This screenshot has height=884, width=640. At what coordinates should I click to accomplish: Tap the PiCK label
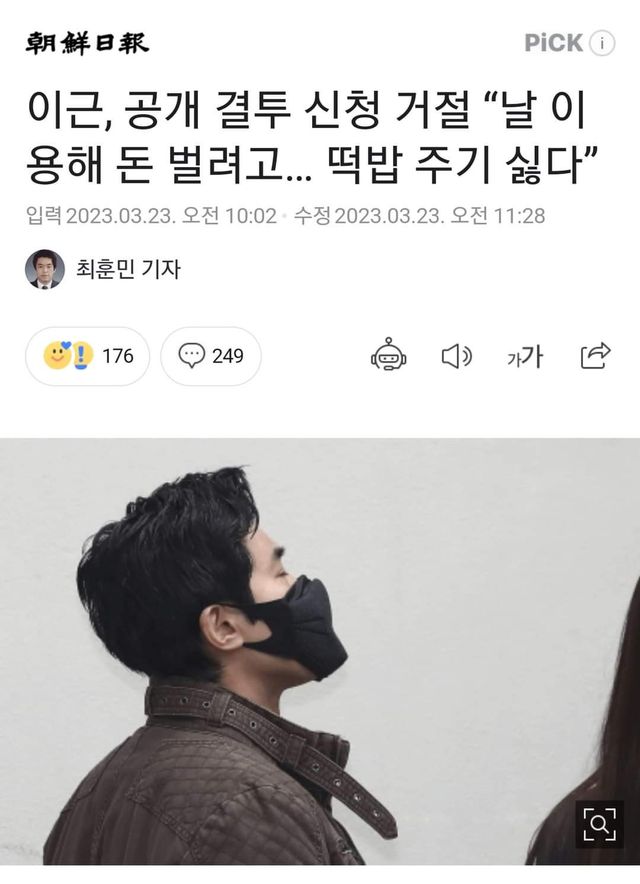click(x=554, y=43)
